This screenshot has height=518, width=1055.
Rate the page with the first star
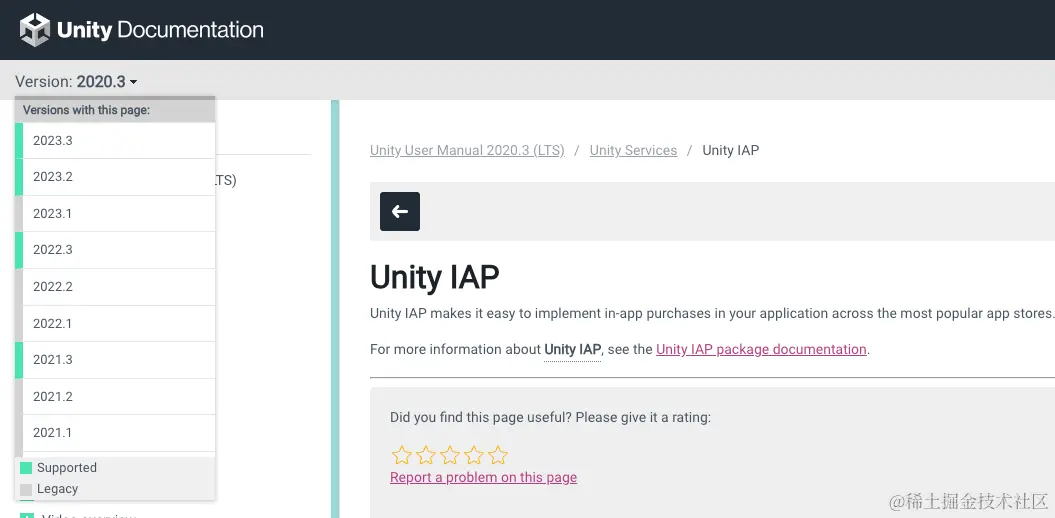coord(402,455)
